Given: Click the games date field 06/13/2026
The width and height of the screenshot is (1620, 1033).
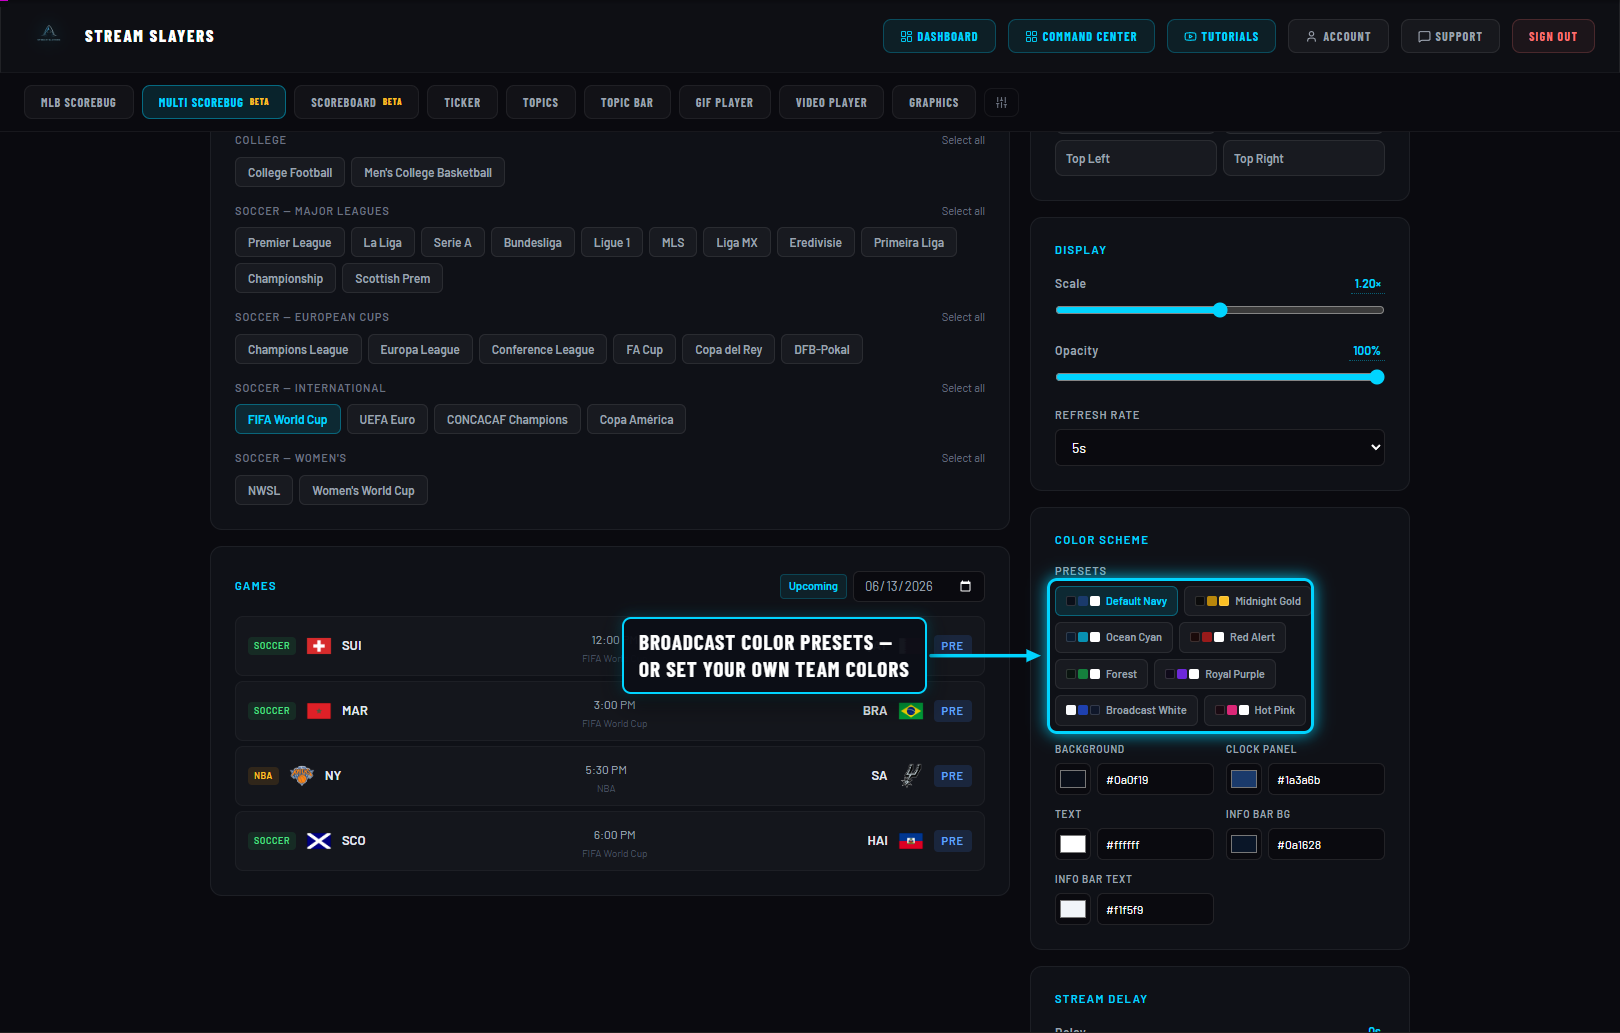Looking at the screenshot, I should [x=918, y=586].
